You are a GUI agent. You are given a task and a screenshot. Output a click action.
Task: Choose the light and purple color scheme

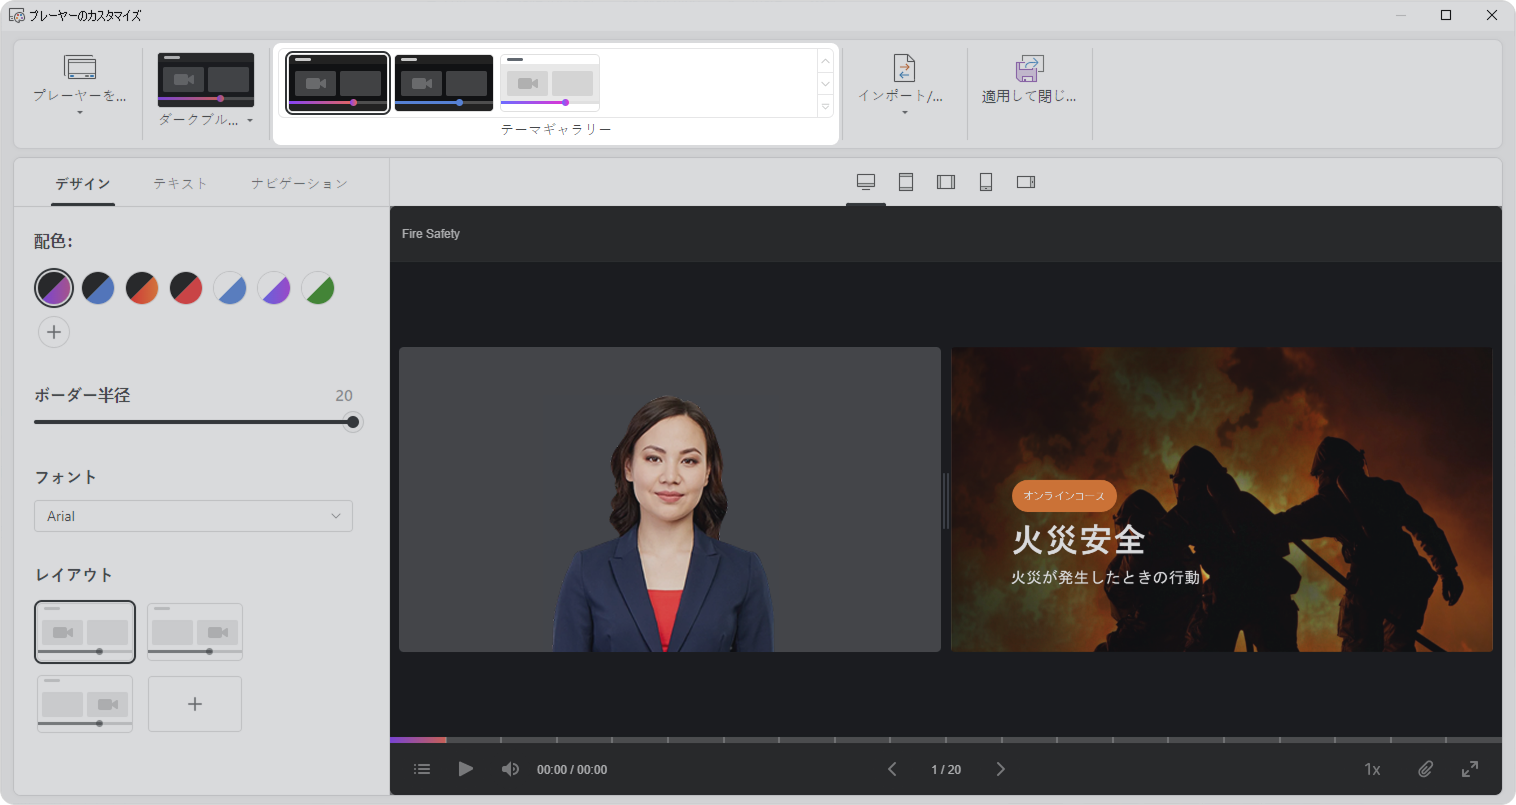pyautogui.click(x=274, y=288)
